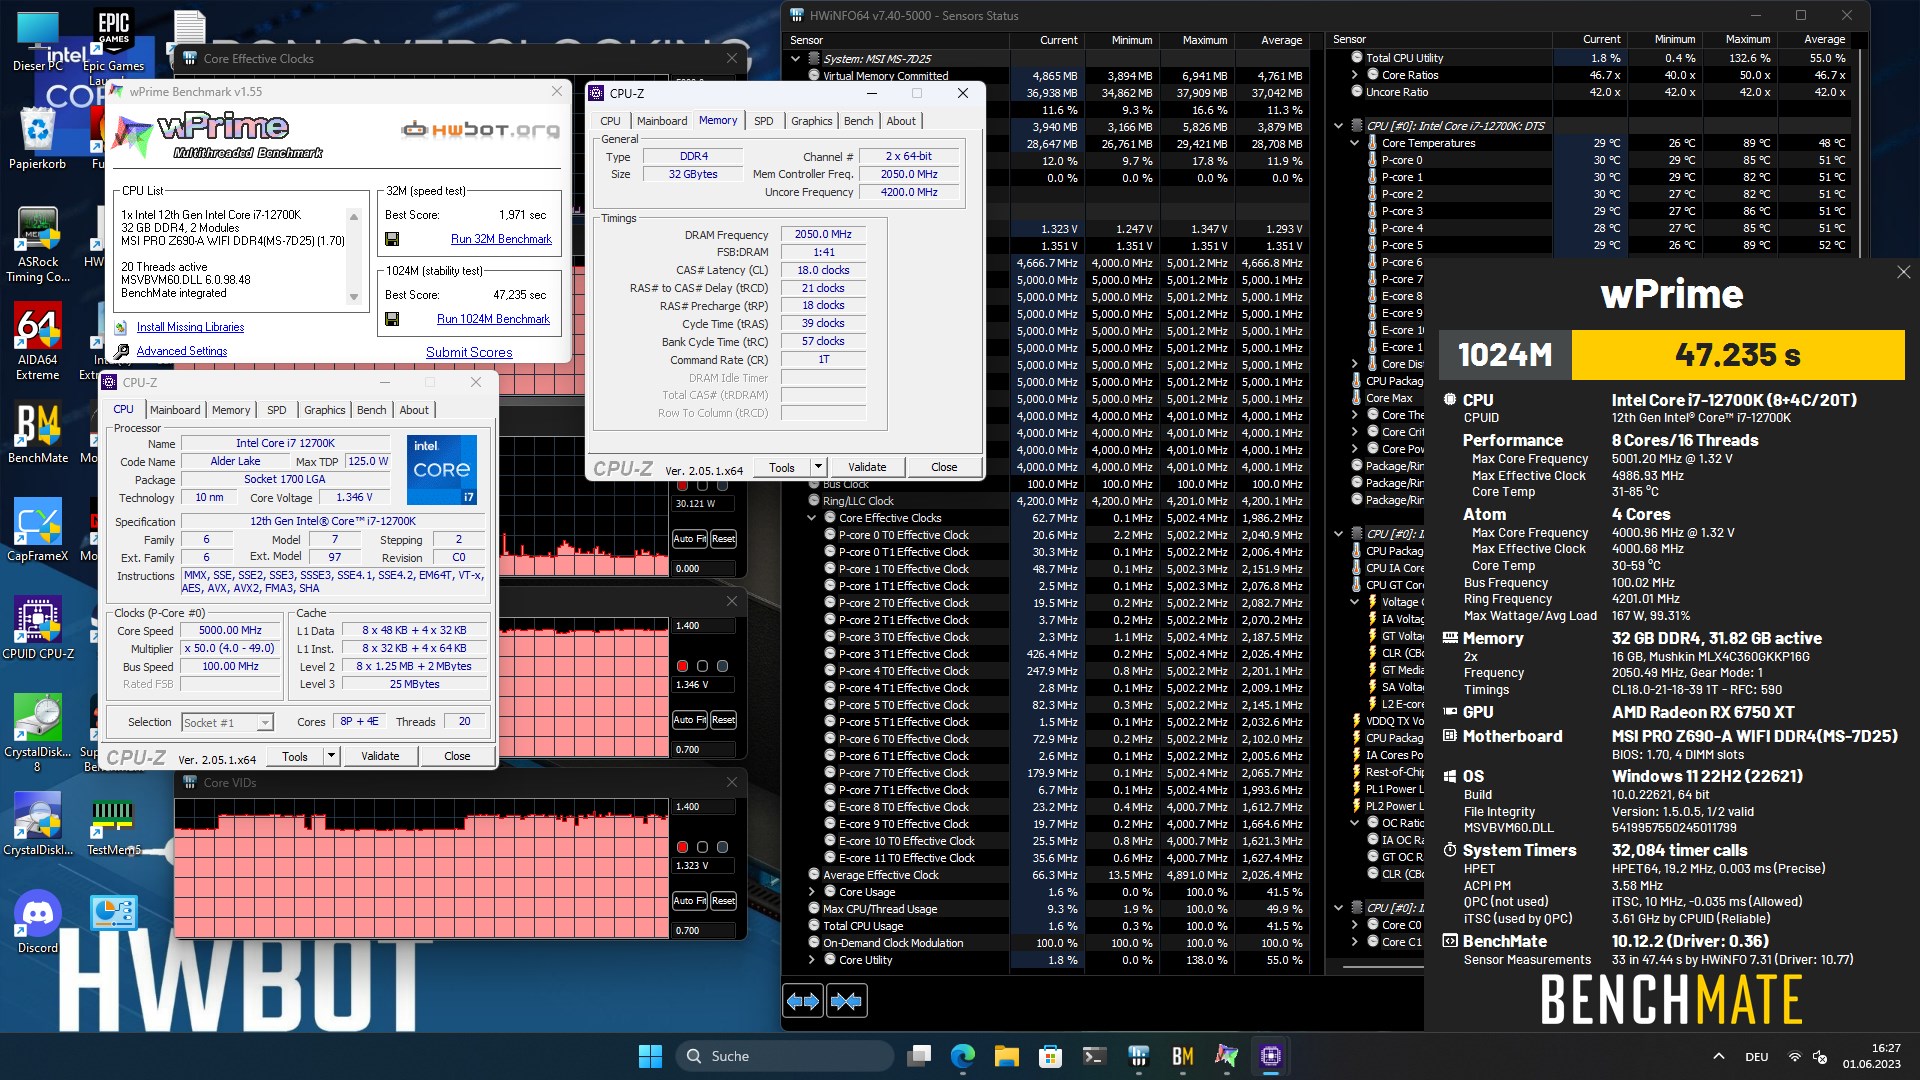
Task: Open File Explorer from taskbar
Action: click(1006, 1056)
